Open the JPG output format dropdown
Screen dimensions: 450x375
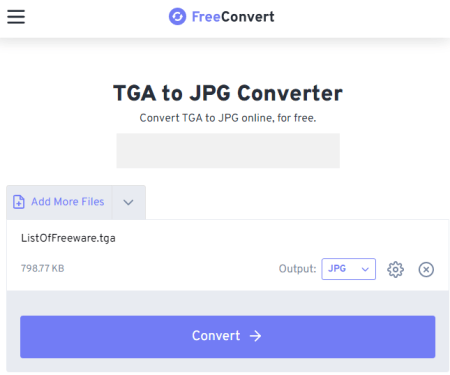[x=348, y=269]
